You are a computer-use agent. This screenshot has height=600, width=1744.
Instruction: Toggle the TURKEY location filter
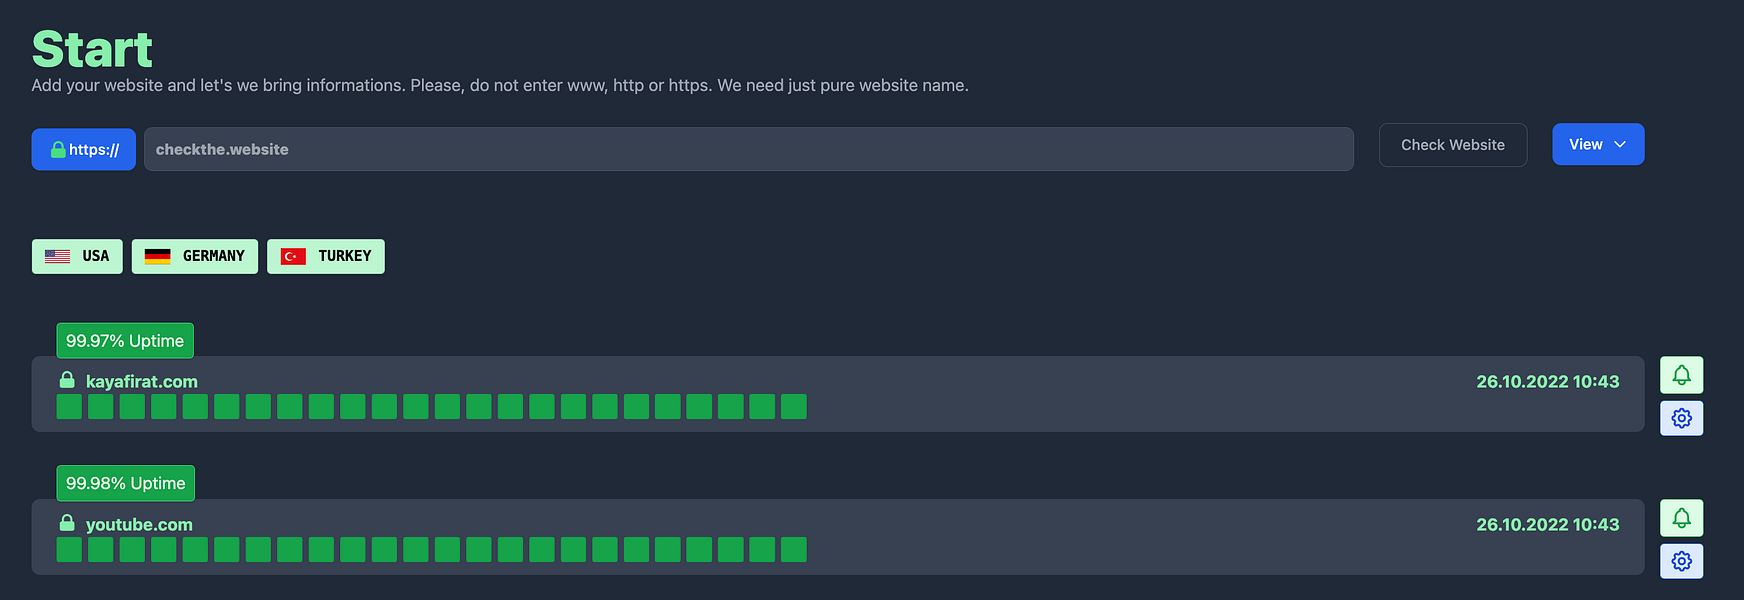tap(326, 256)
